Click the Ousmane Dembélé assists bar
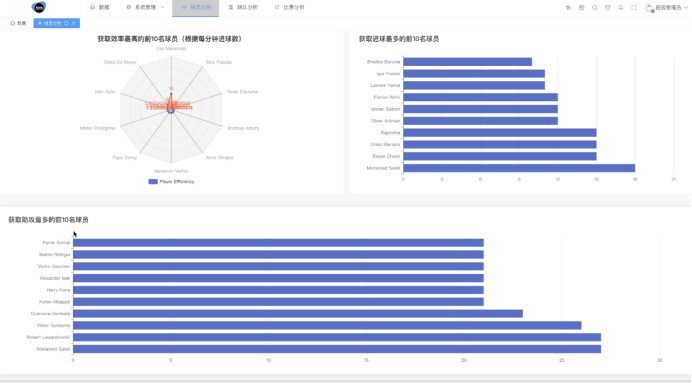 [298, 314]
